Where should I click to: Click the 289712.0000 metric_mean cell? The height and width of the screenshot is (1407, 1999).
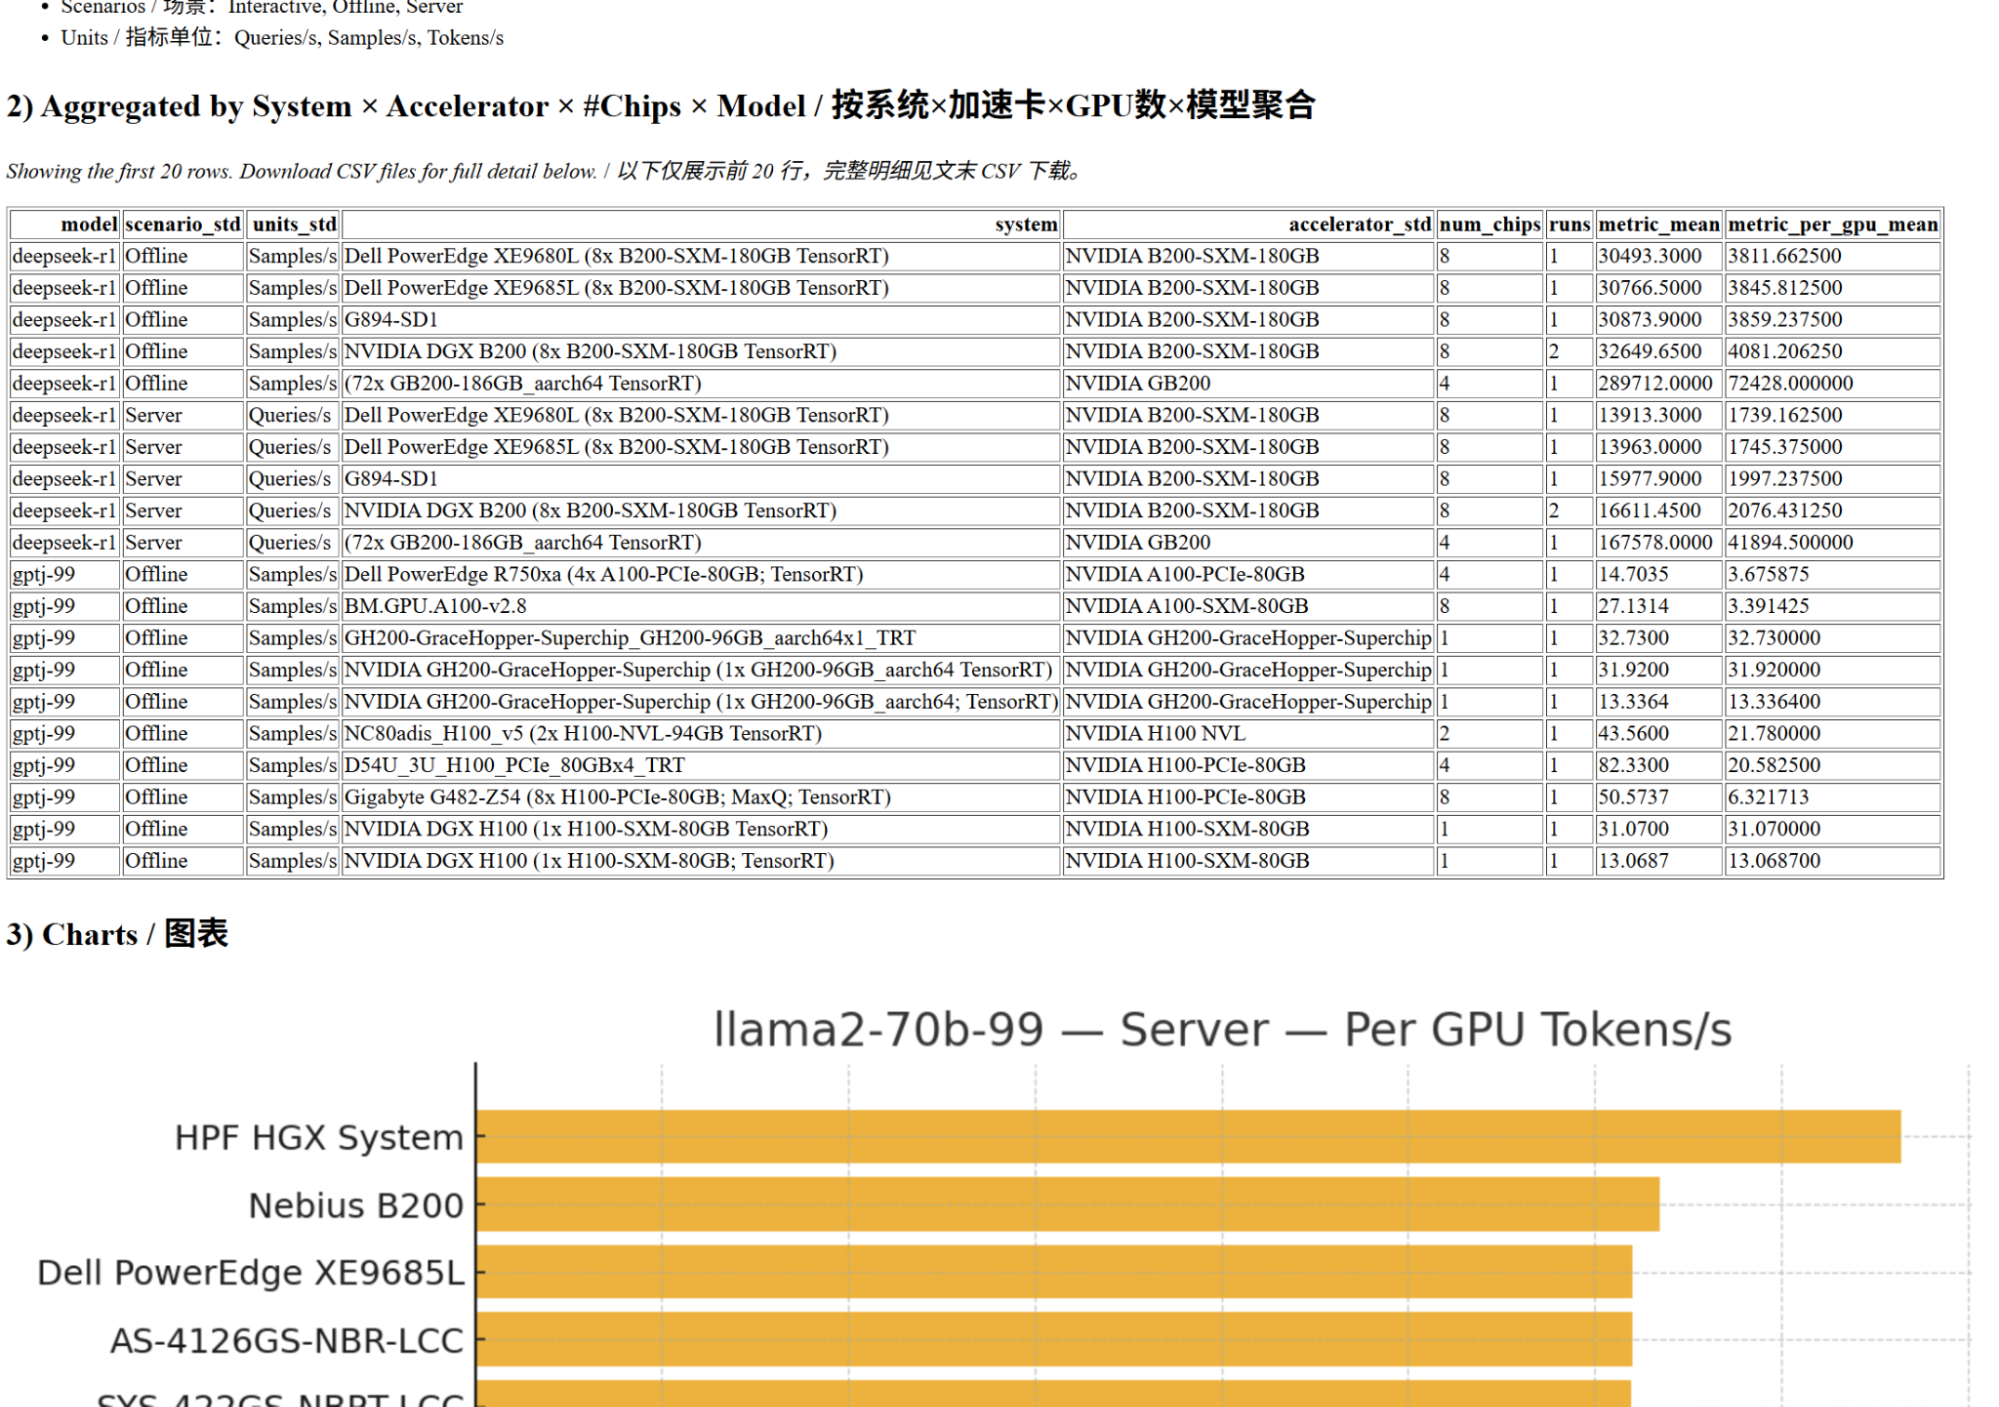pyautogui.click(x=1654, y=383)
